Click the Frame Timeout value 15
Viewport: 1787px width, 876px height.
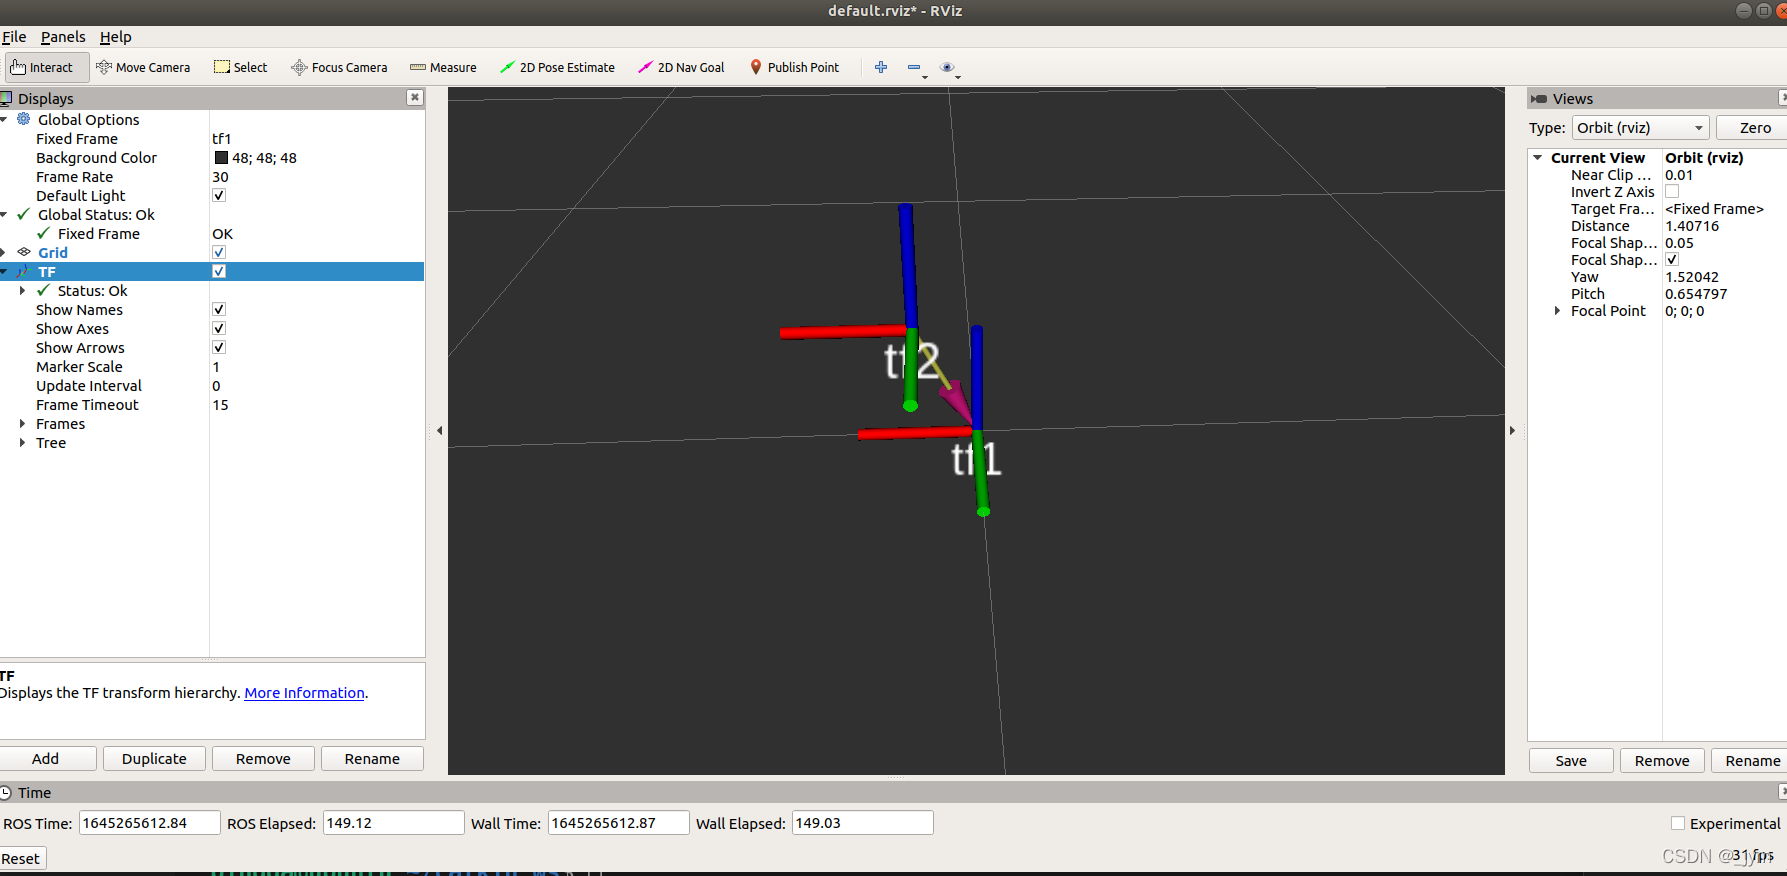point(220,404)
